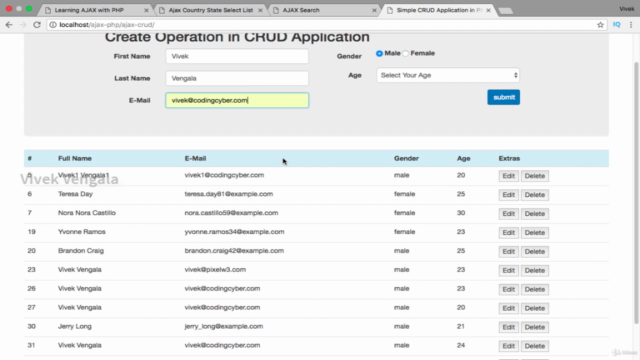Viewport: 640px width, 360px height.
Task: Open a new tab with the new-tab button
Action: tap(505, 11)
